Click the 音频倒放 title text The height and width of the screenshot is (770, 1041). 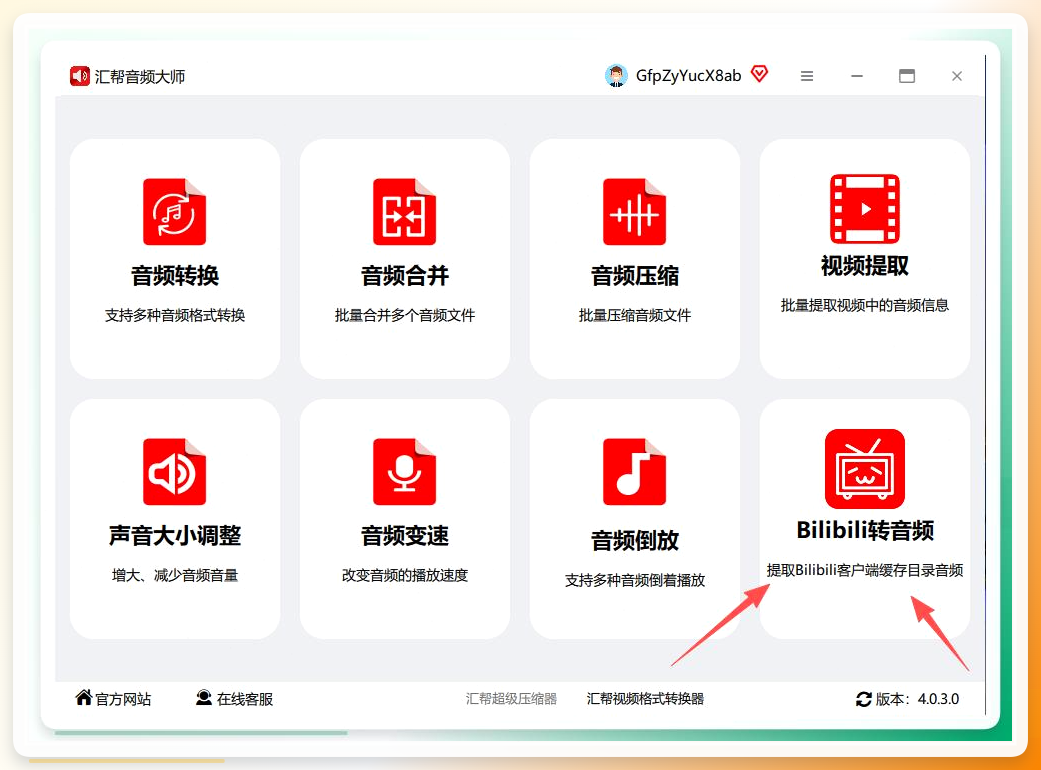[635, 541]
